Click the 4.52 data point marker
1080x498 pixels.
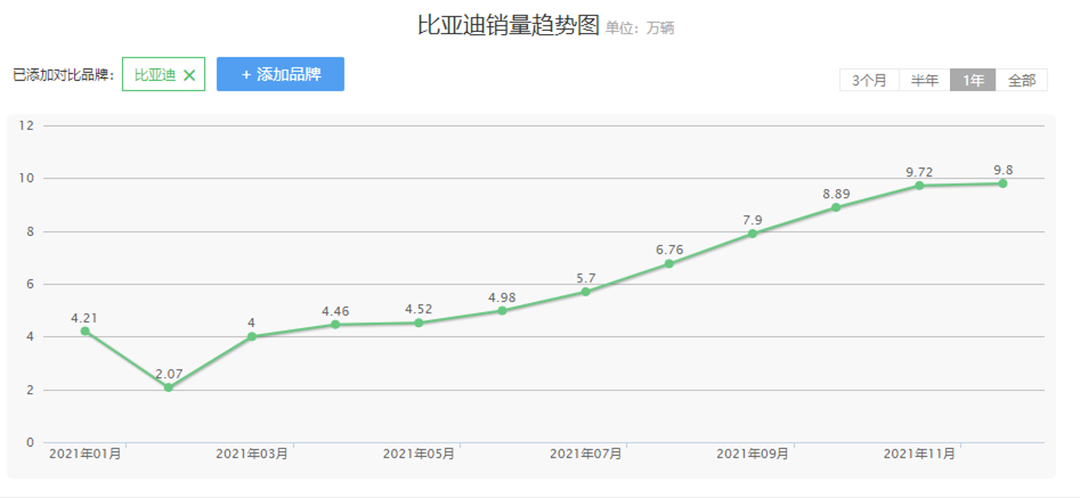pyautogui.click(x=419, y=323)
